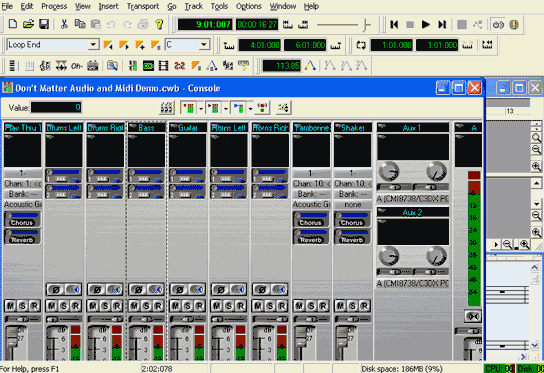Open record meter options dropdown arrow
The width and height of the screenshot is (544, 373).
201,108
